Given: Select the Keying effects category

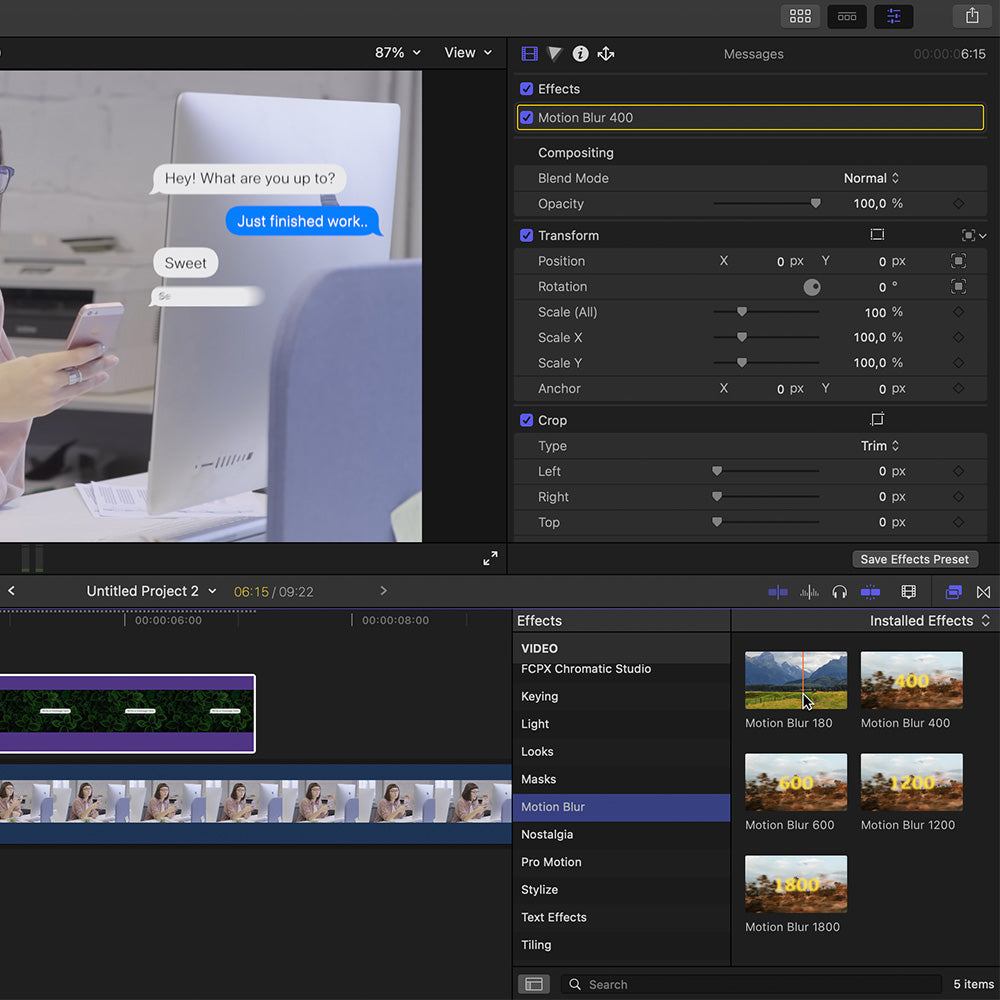Looking at the screenshot, I should point(540,697).
